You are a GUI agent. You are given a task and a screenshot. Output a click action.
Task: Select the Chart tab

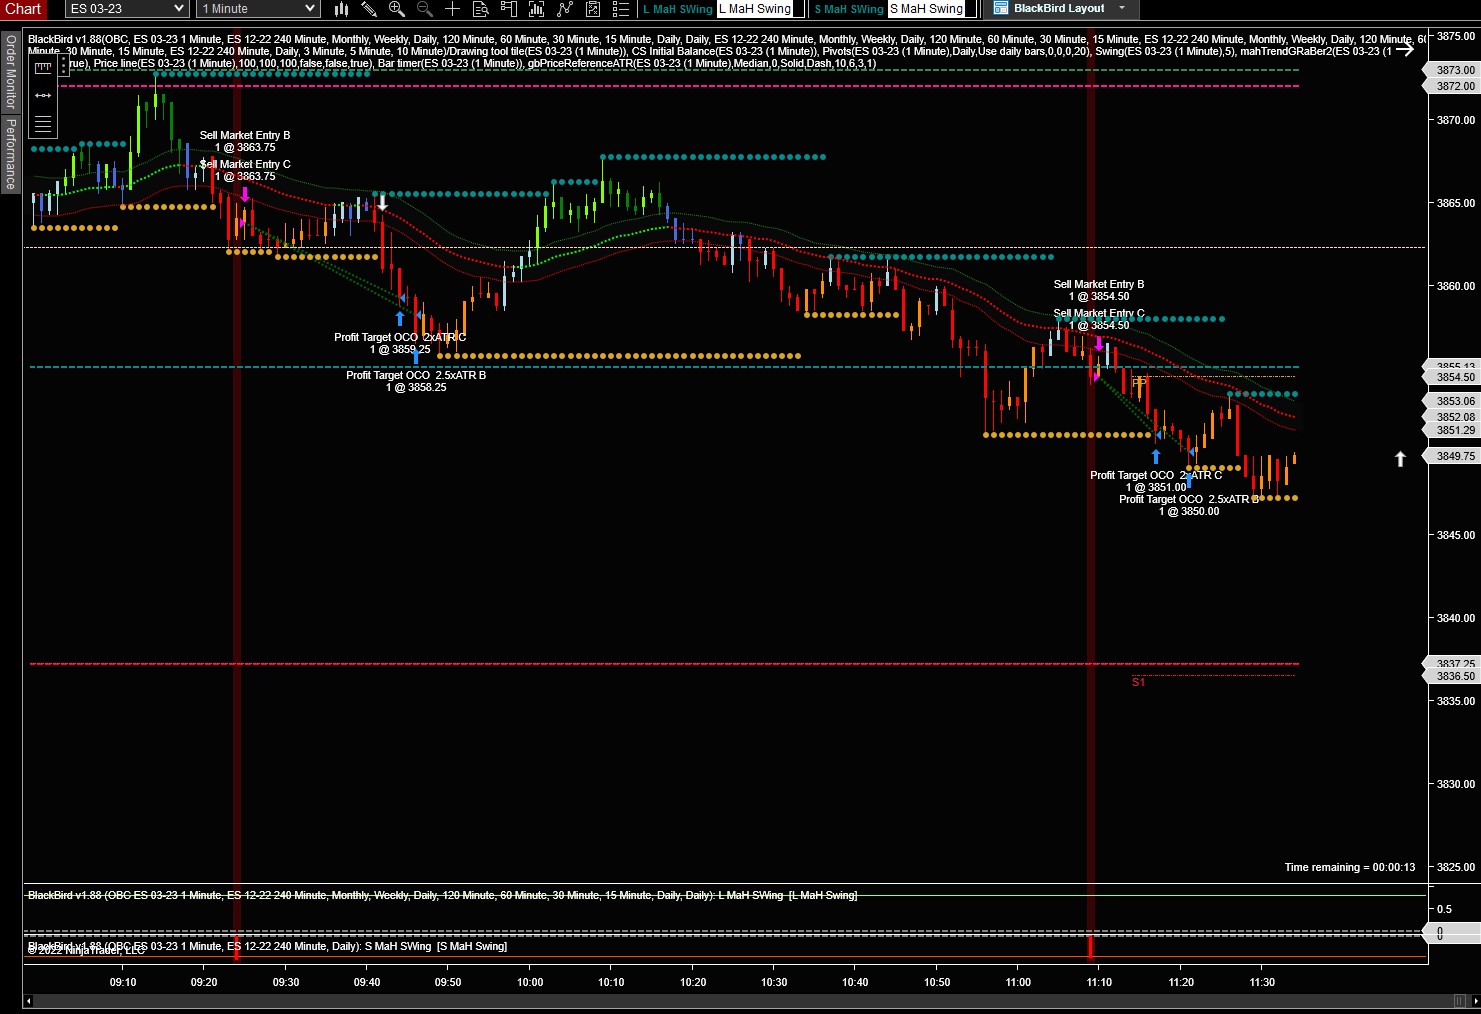(23, 9)
